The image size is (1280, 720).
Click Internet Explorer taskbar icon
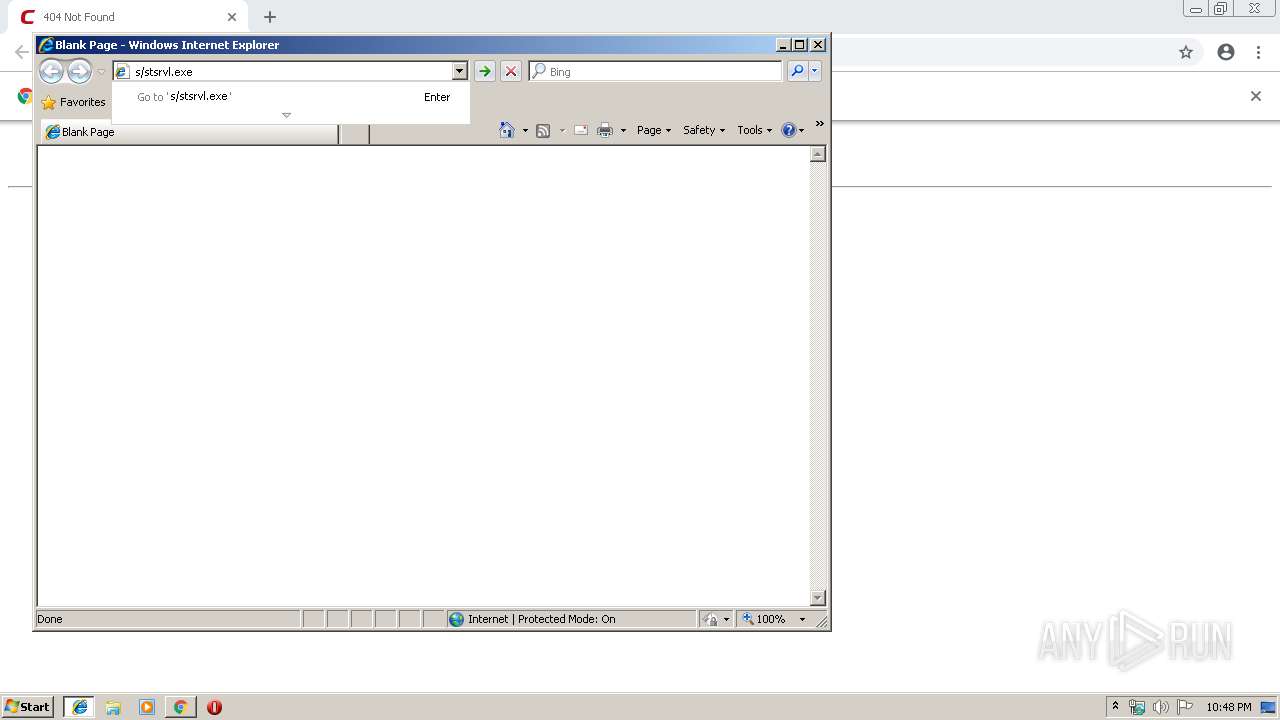80,707
